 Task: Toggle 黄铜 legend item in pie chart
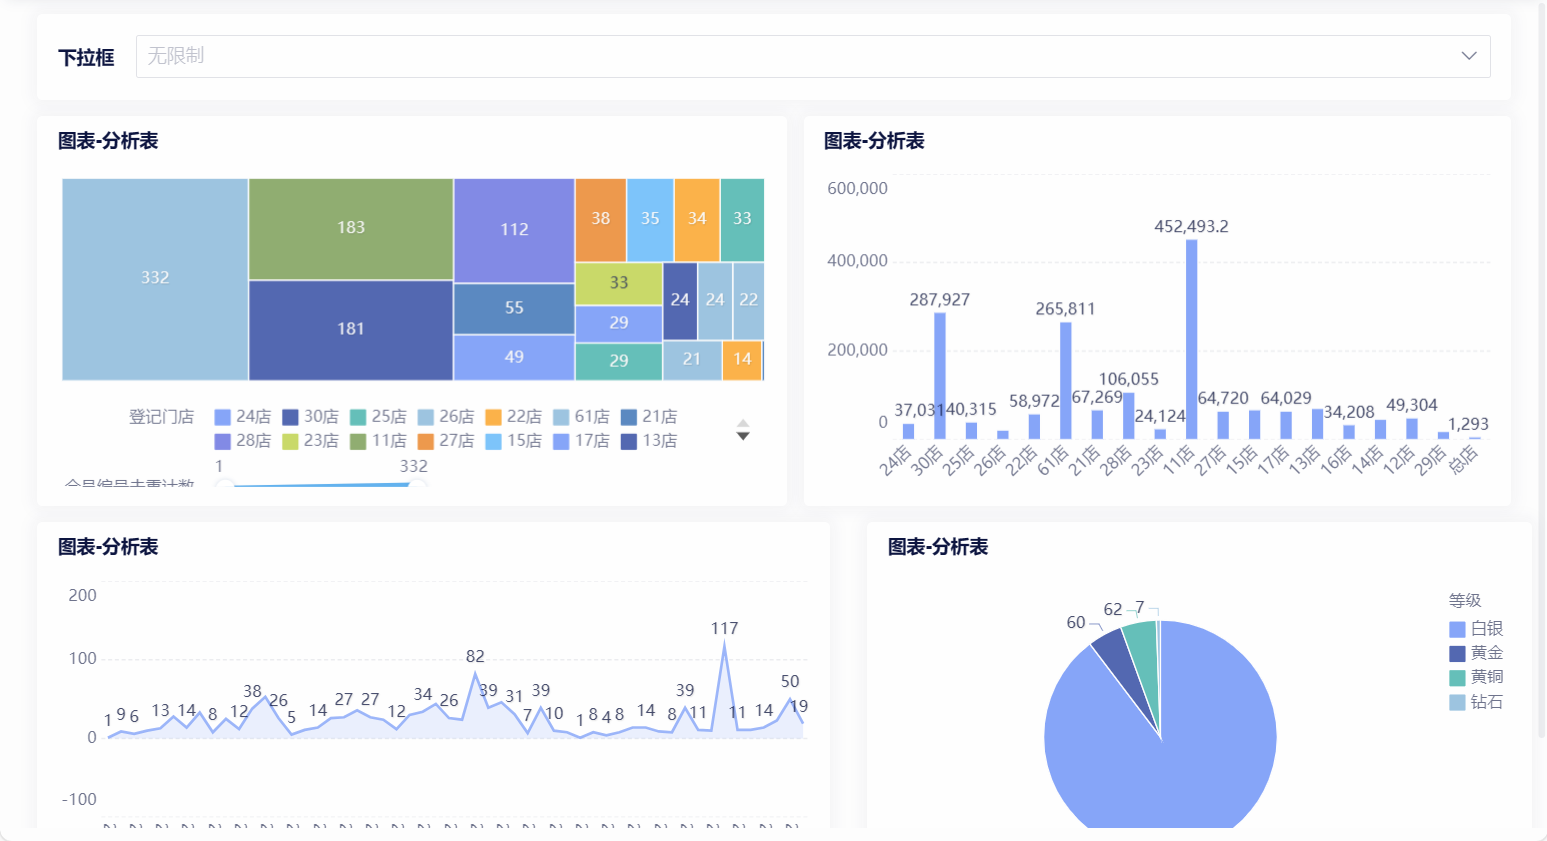[1476, 677]
